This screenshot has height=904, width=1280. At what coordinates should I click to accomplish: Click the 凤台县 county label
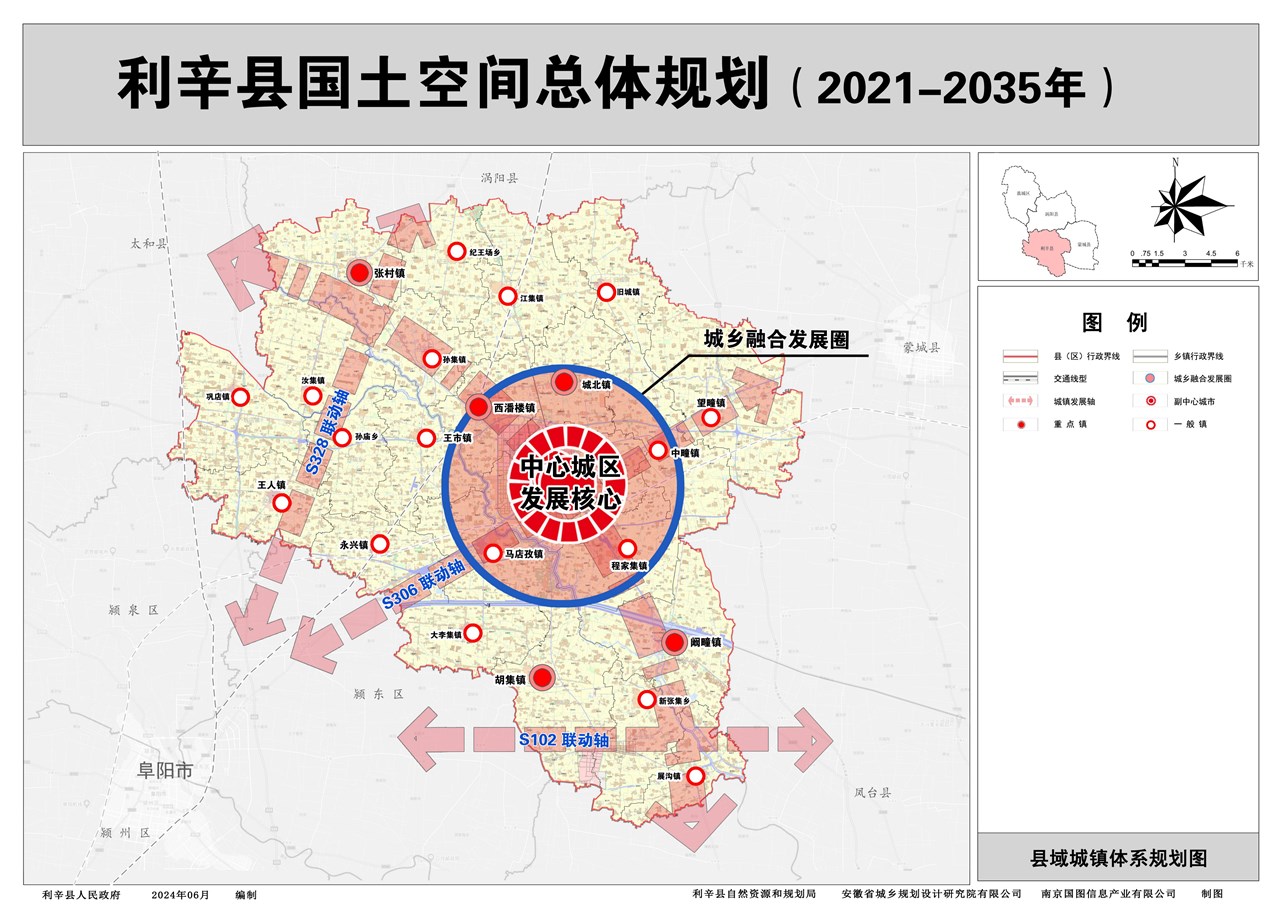[872, 792]
